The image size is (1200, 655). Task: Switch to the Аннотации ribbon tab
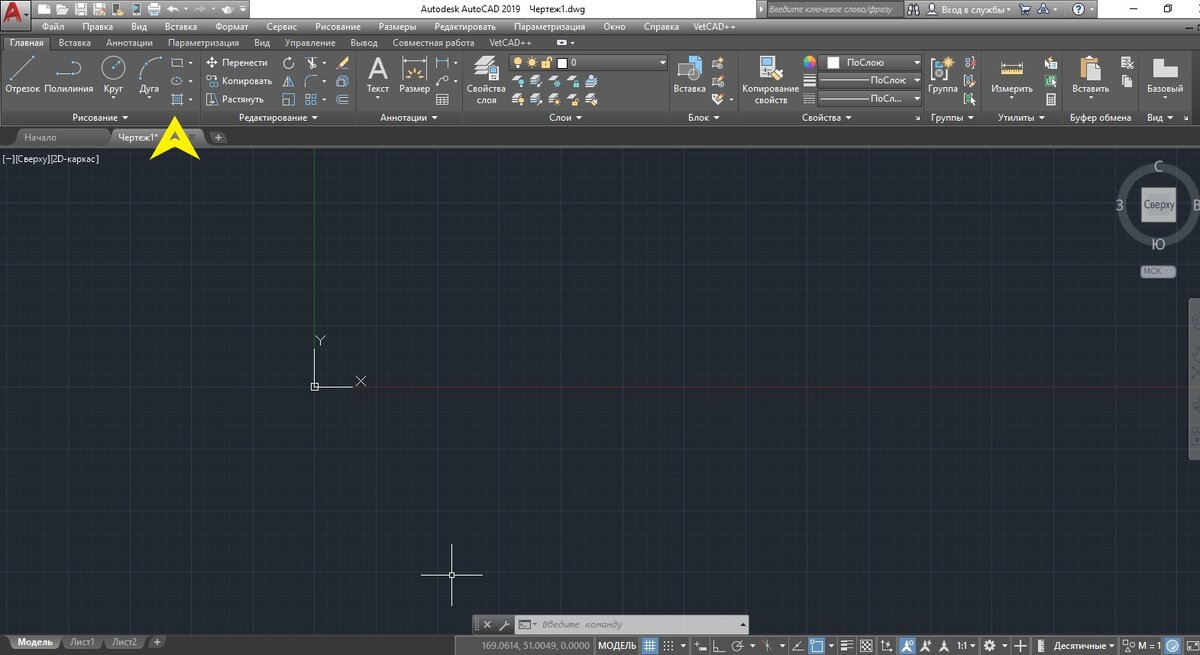tap(129, 43)
